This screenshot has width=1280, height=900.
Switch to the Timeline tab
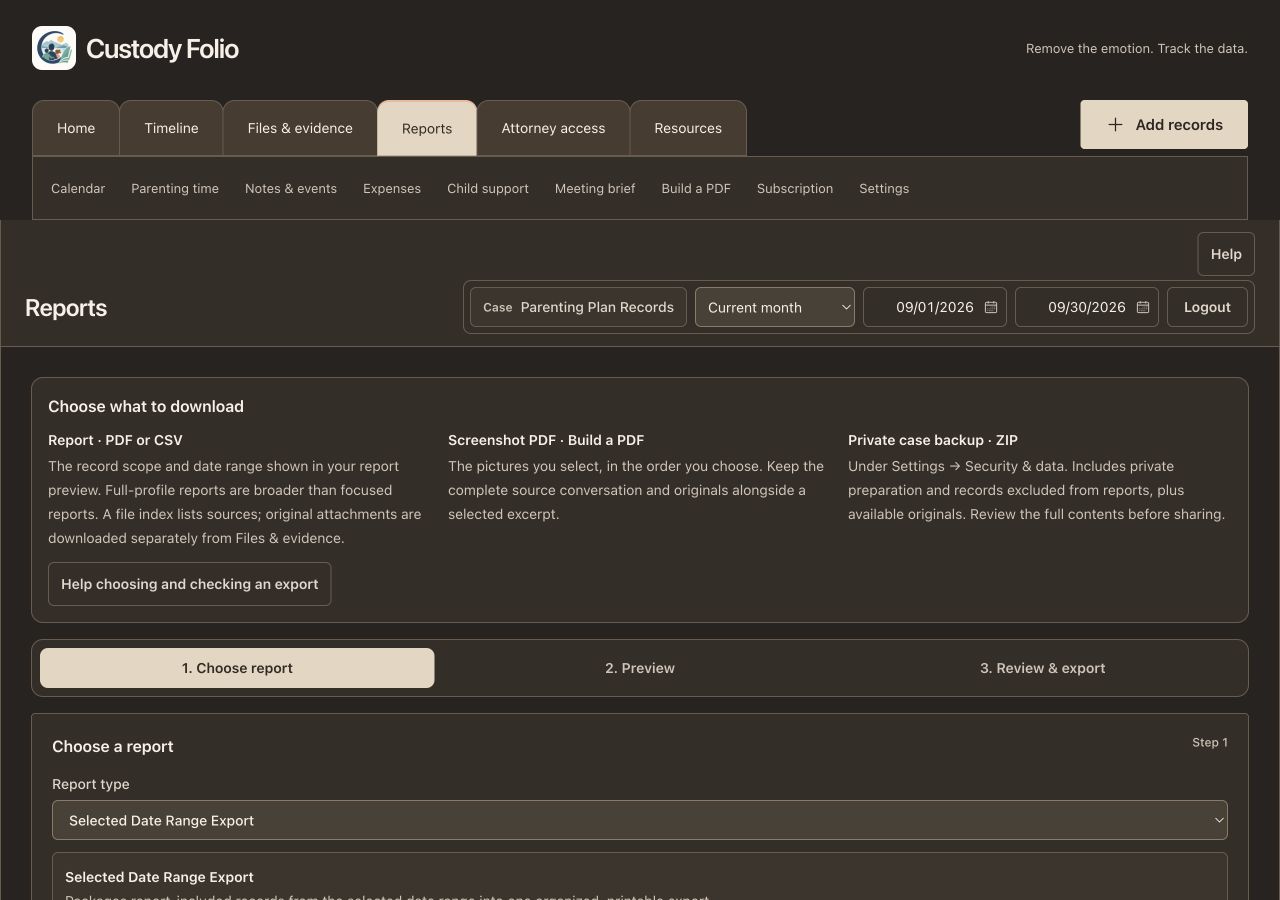tap(171, 128)
